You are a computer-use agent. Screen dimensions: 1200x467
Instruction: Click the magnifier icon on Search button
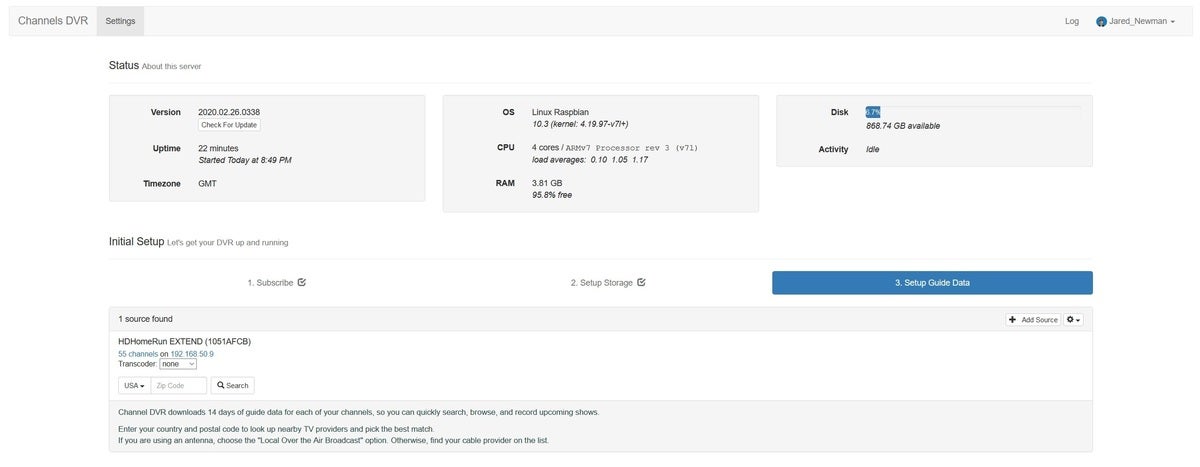[220, 385]
